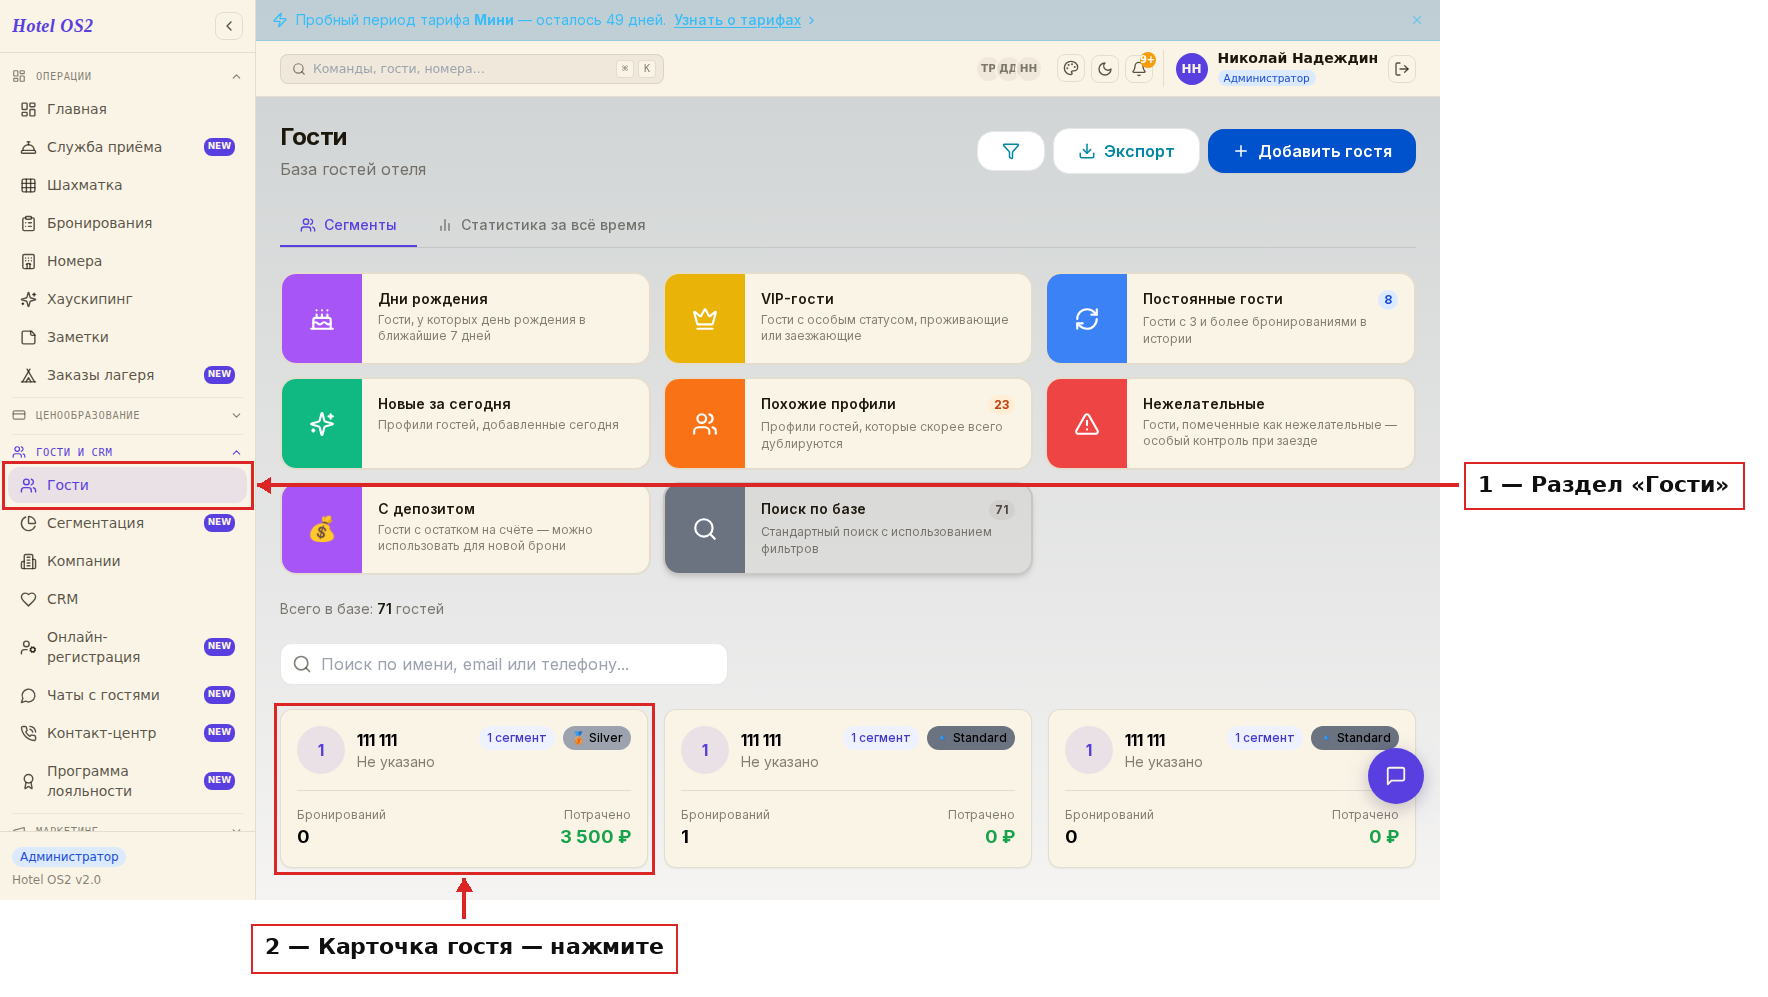Open the guest card with 1 booking
The height and width of the screenshot is (997, 1768).
848,789
